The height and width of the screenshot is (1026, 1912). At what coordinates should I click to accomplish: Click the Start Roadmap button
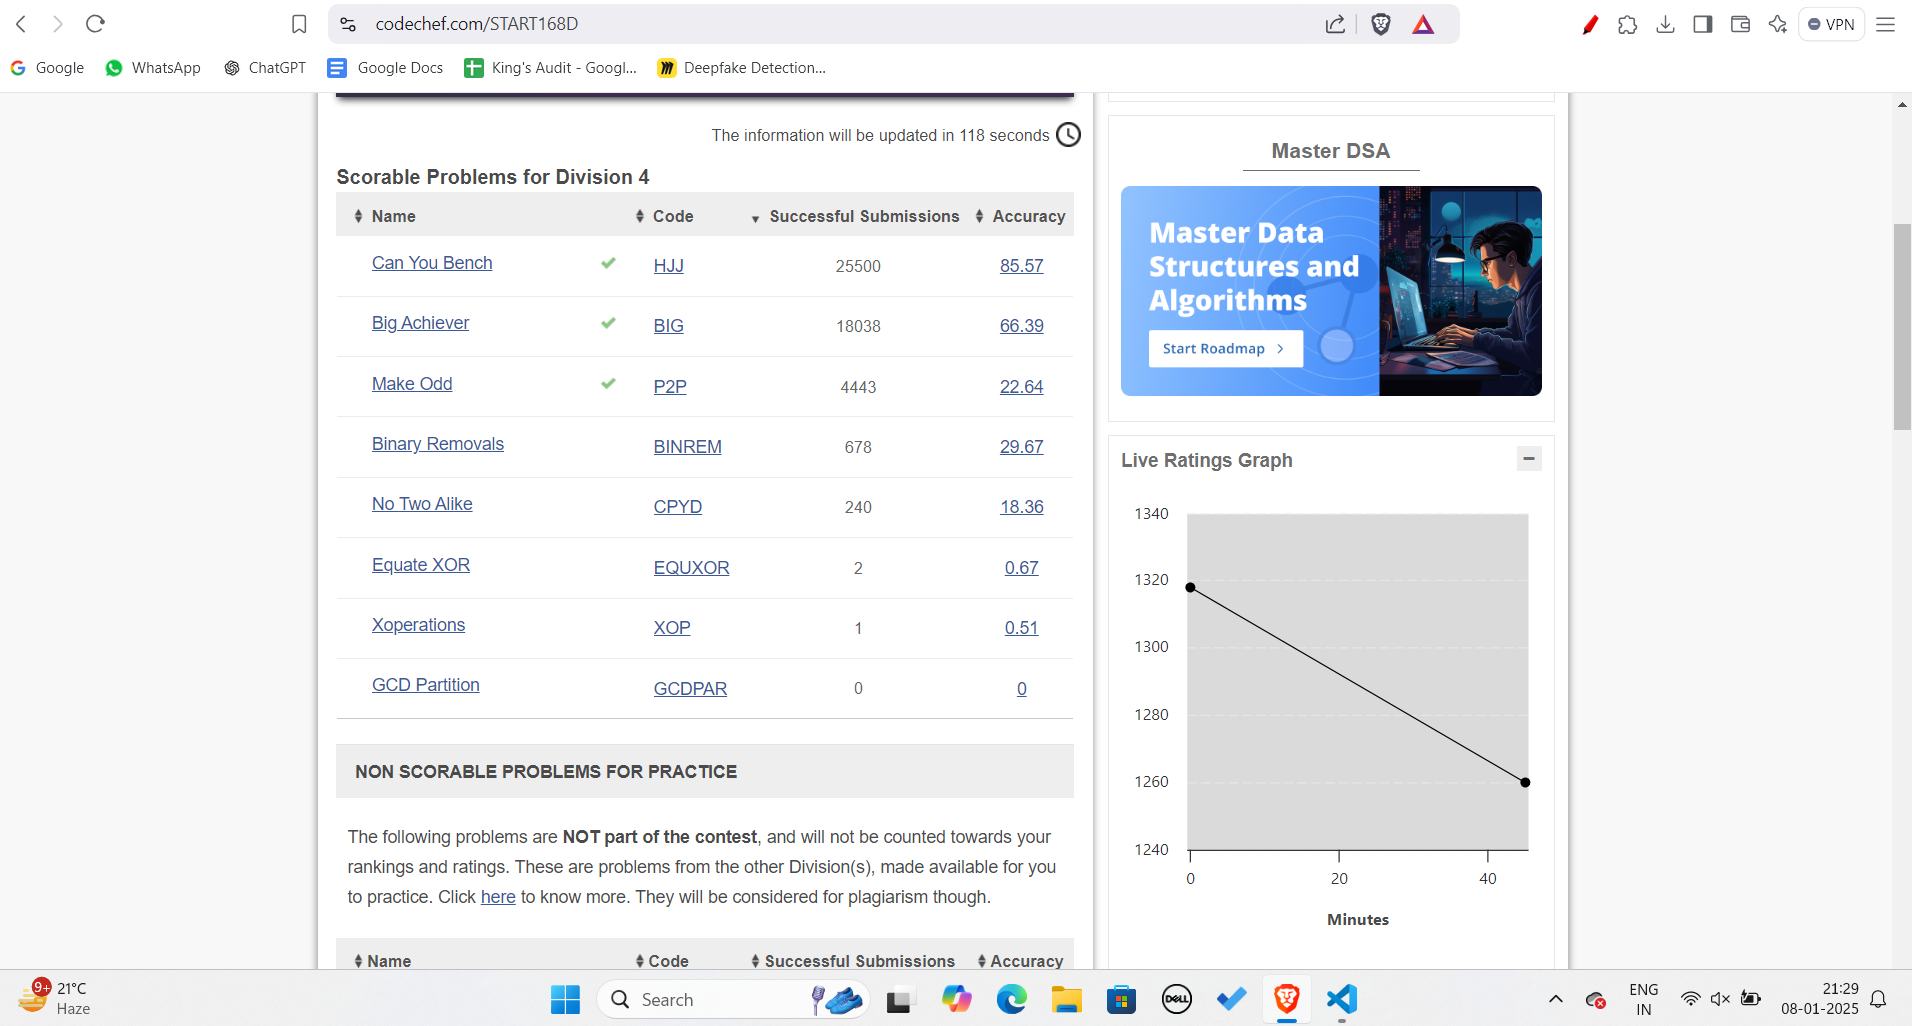coord(1225,349)
